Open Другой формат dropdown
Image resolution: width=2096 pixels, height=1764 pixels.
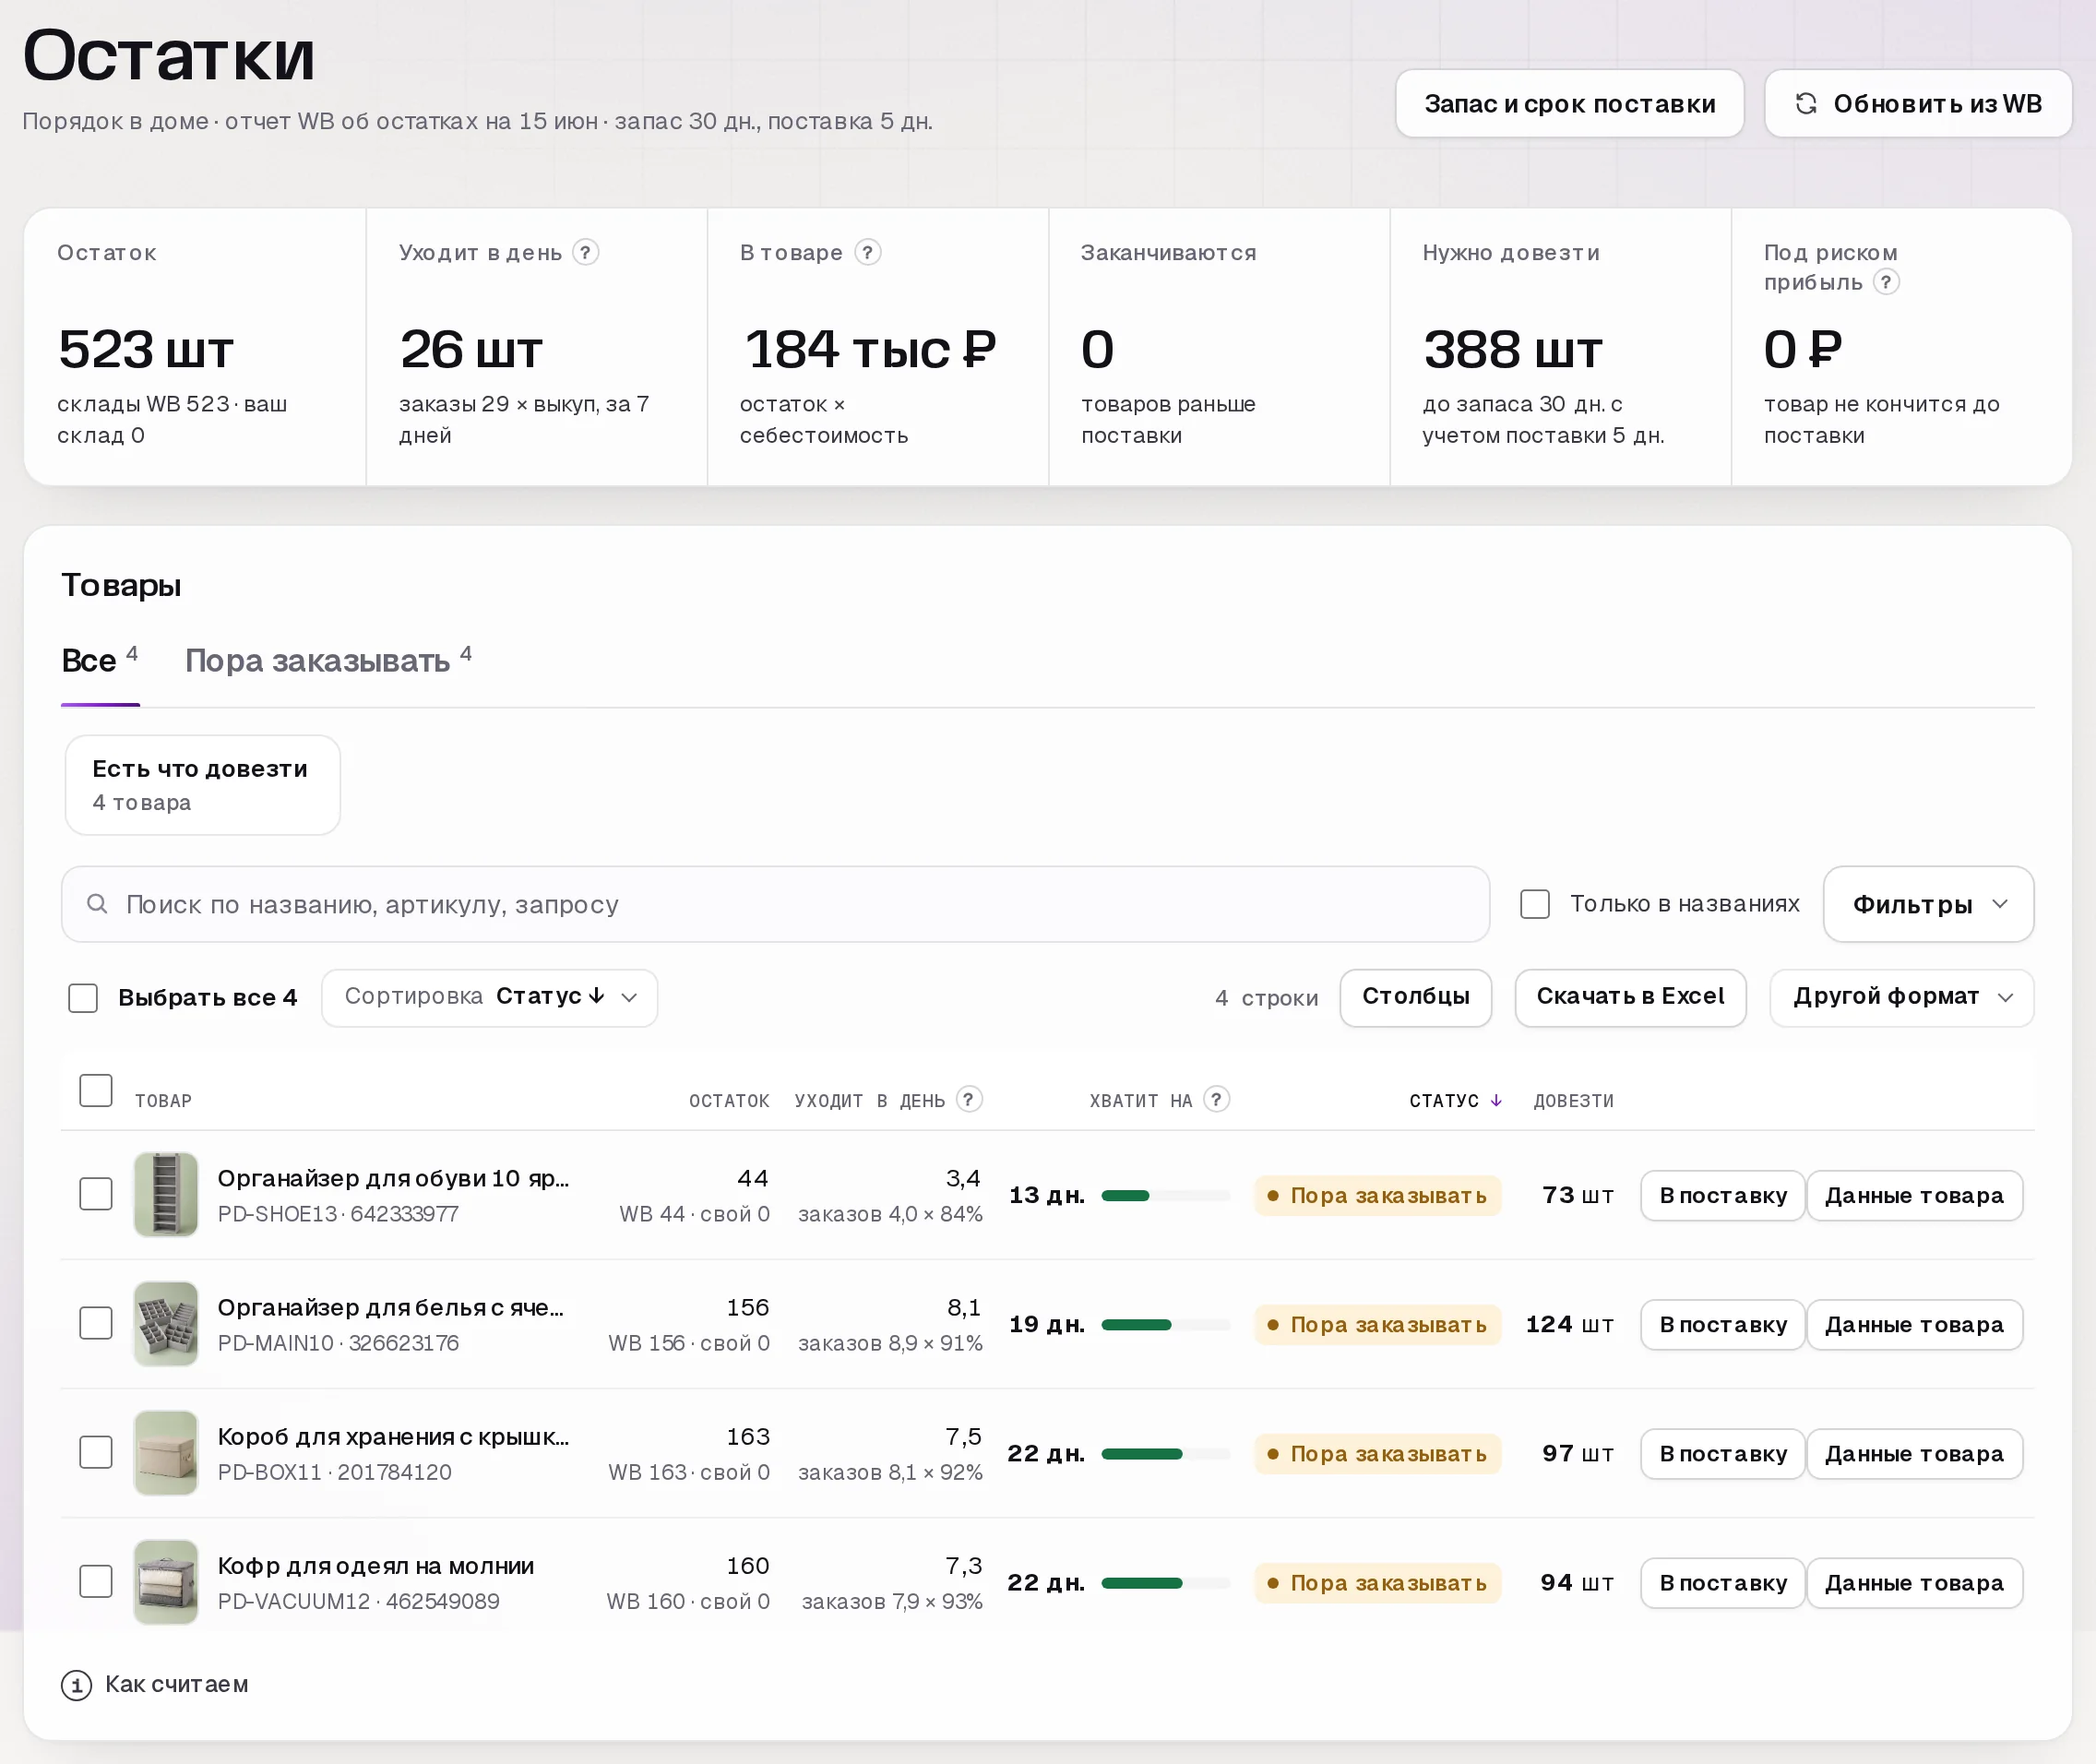click(1901, 997)
